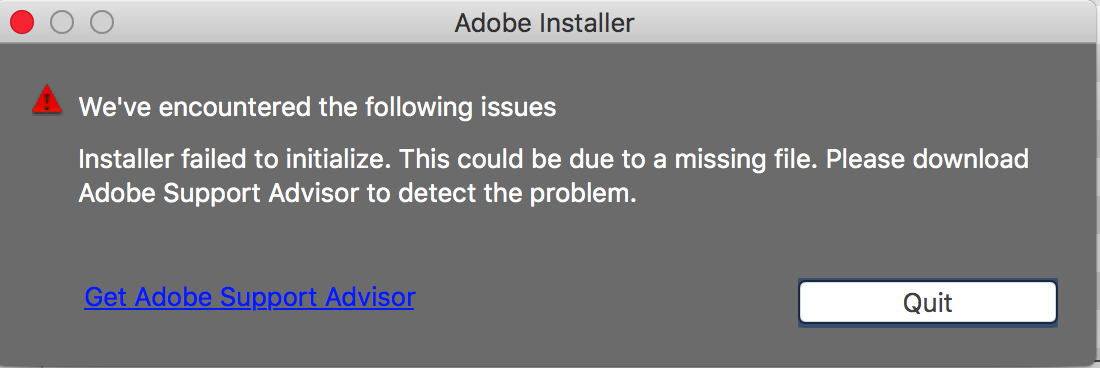The height and width of the screenshot is (368, 1100).
Task: Click "detect the problem" at message end
Action: (x=517, y=193)
